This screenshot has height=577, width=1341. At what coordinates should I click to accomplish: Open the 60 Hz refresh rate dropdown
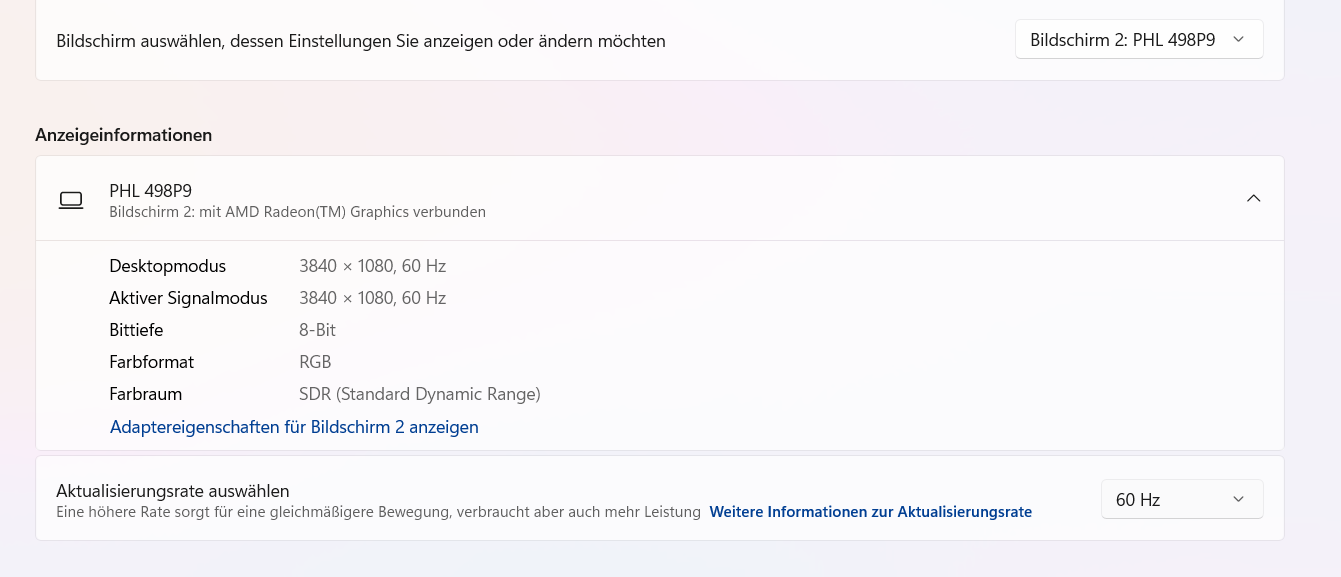1181,499
